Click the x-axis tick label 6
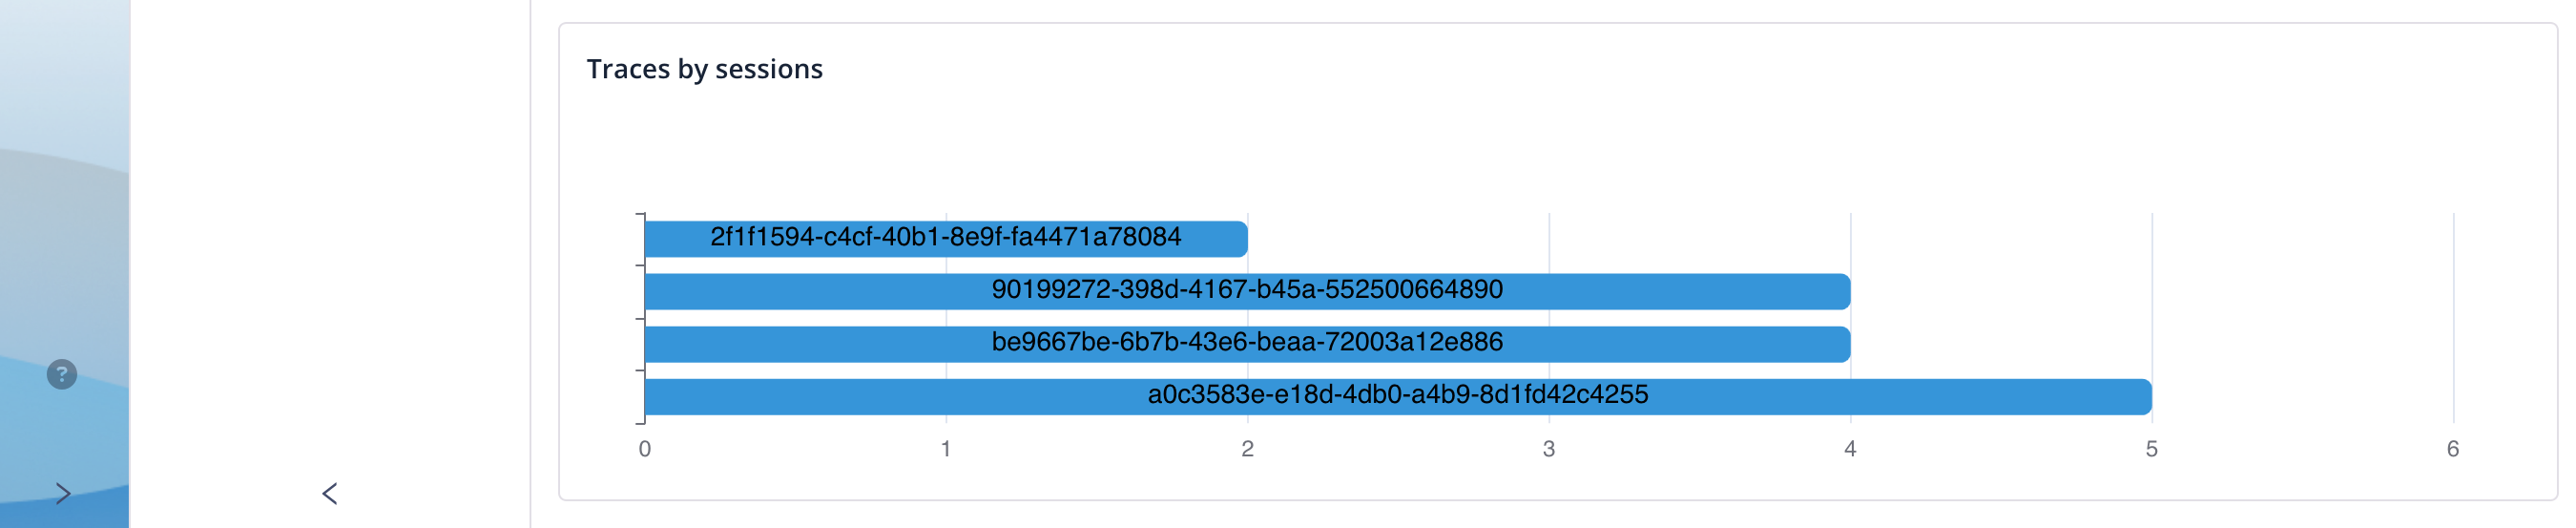 pos(2453,449)
